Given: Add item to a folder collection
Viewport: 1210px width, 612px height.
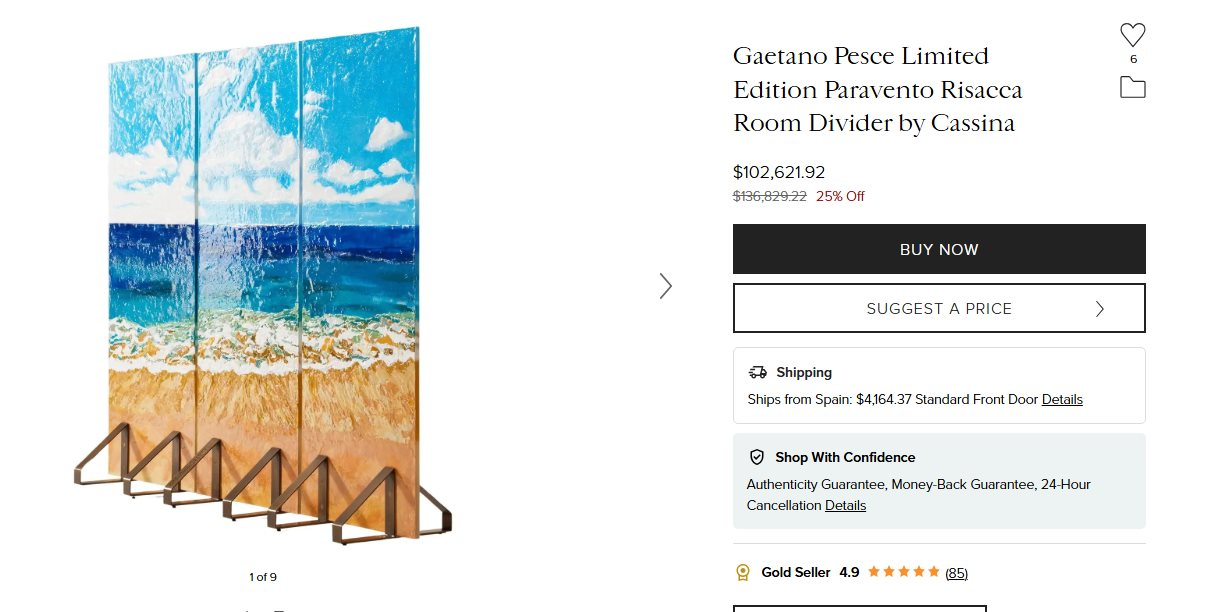Looking at the screenshot, I should [x=1132, y=88].
